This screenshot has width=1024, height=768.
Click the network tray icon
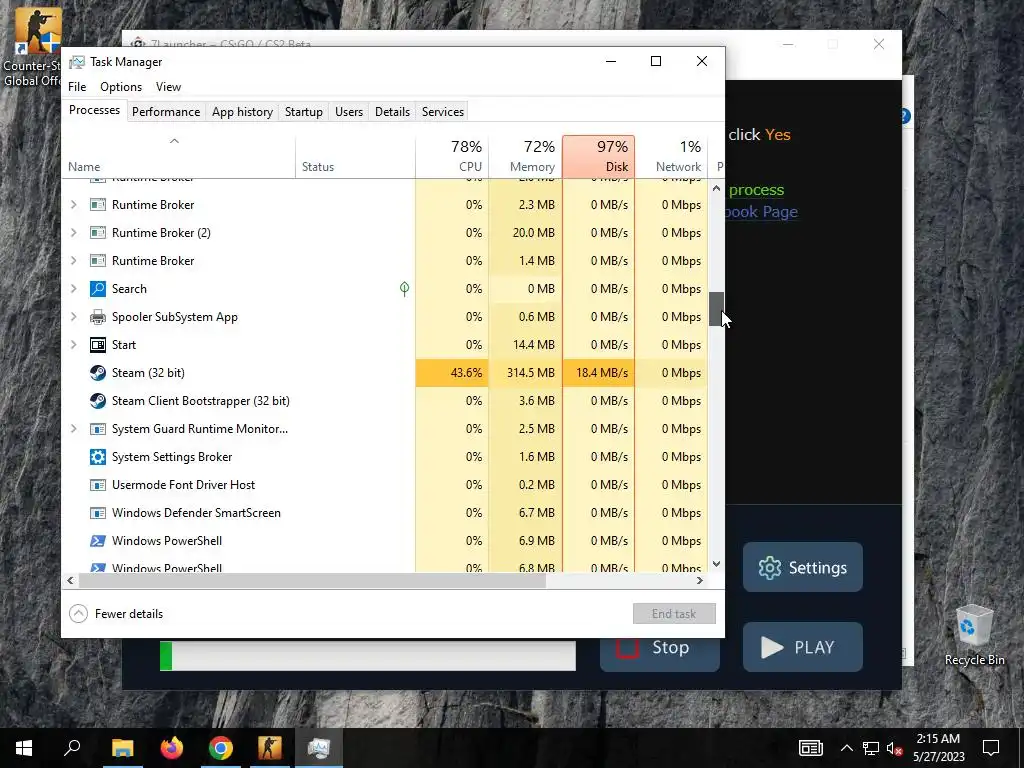(871, 748)
